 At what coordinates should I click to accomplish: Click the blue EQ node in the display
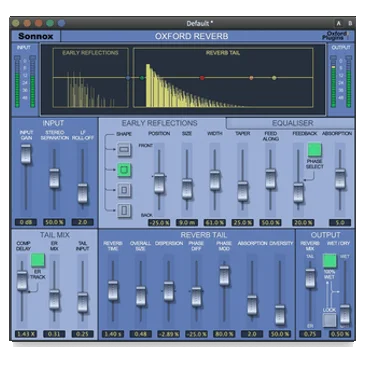(x=128, y=78)
